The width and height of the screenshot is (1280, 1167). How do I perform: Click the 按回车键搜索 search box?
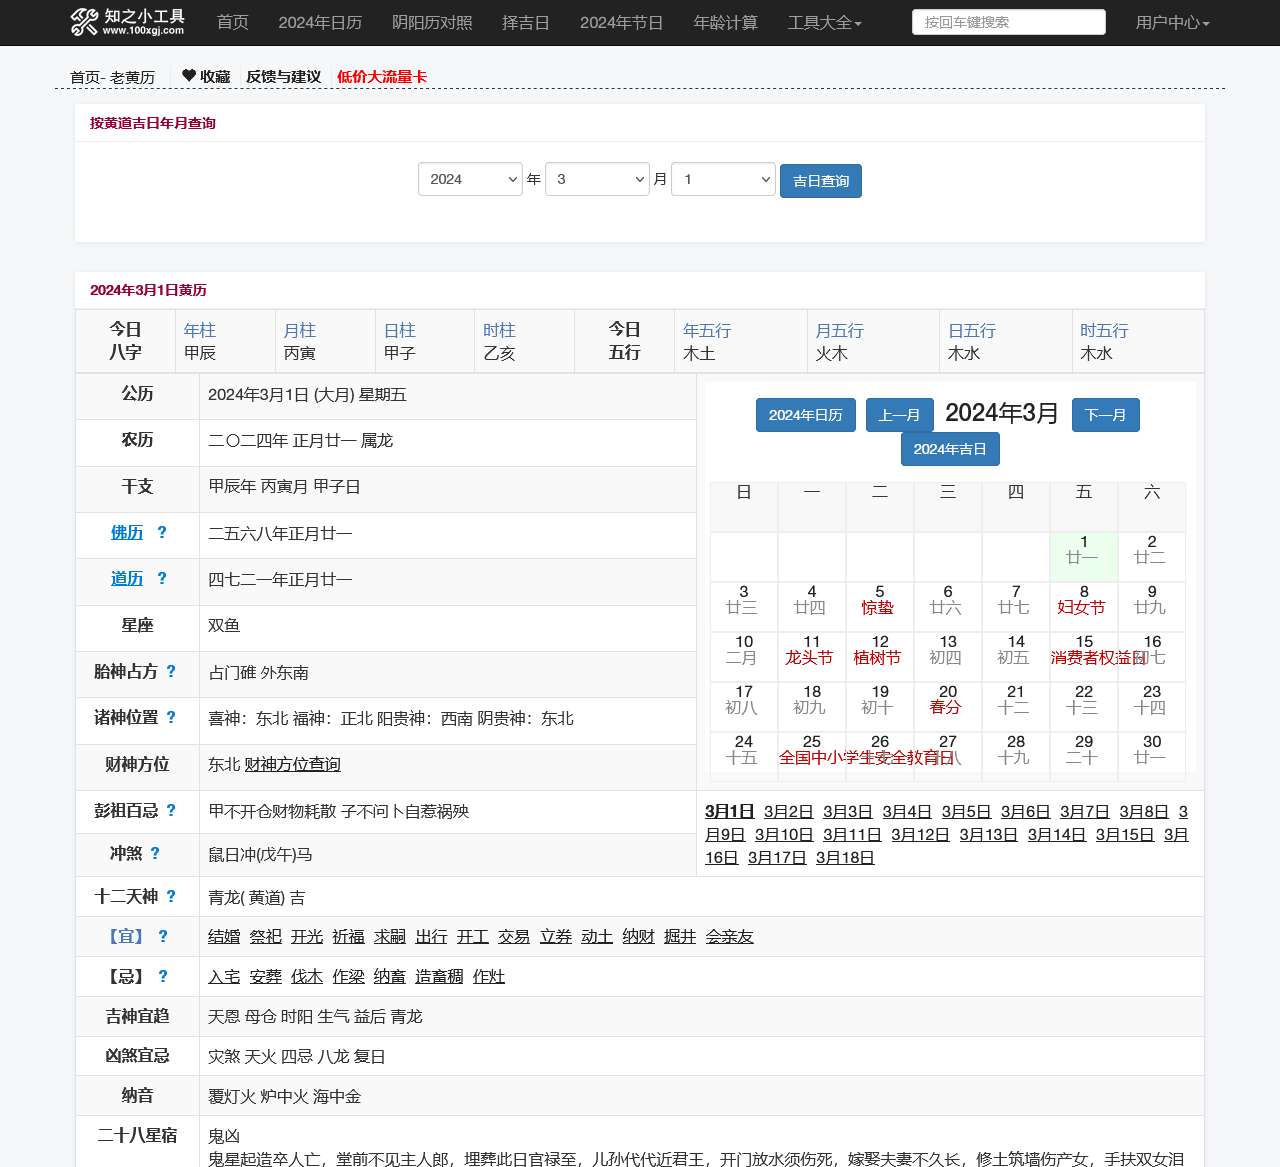pos(1008,21)
